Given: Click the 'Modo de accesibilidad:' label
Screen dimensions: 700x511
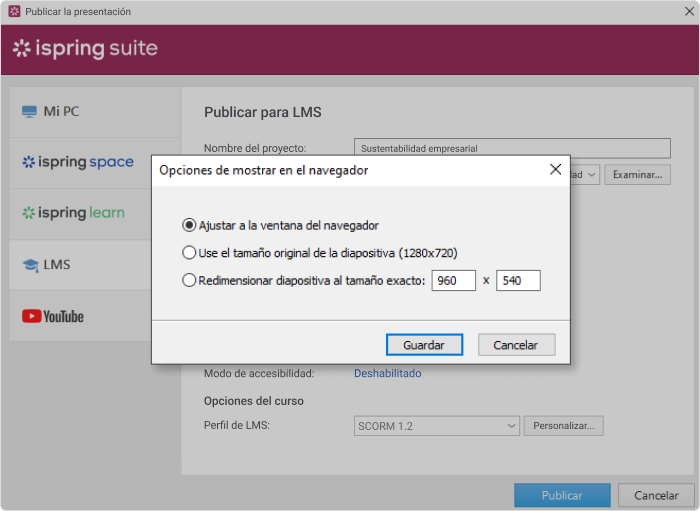Looking at the screenshot, I should [259, 374].
